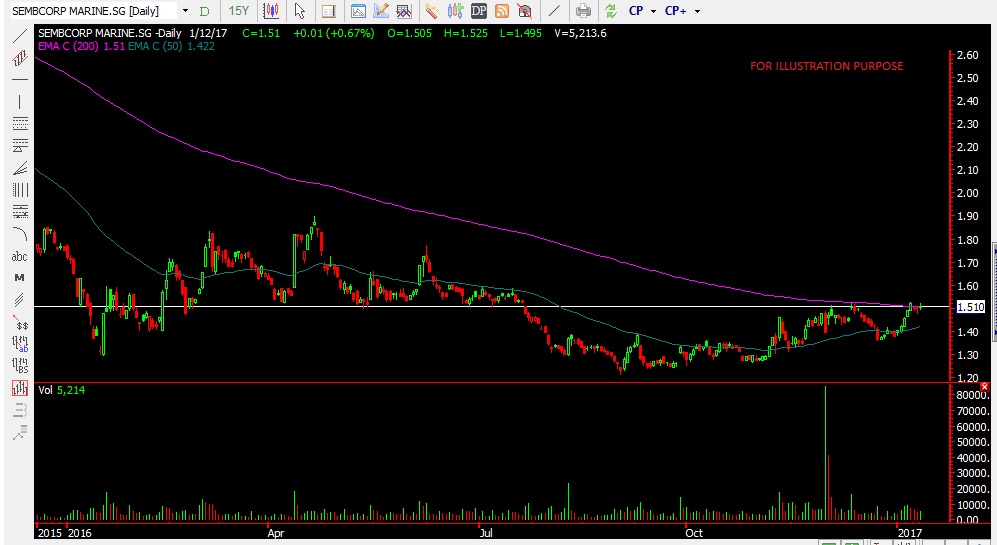Select the dotted levels with markers tool

(20, 212)
